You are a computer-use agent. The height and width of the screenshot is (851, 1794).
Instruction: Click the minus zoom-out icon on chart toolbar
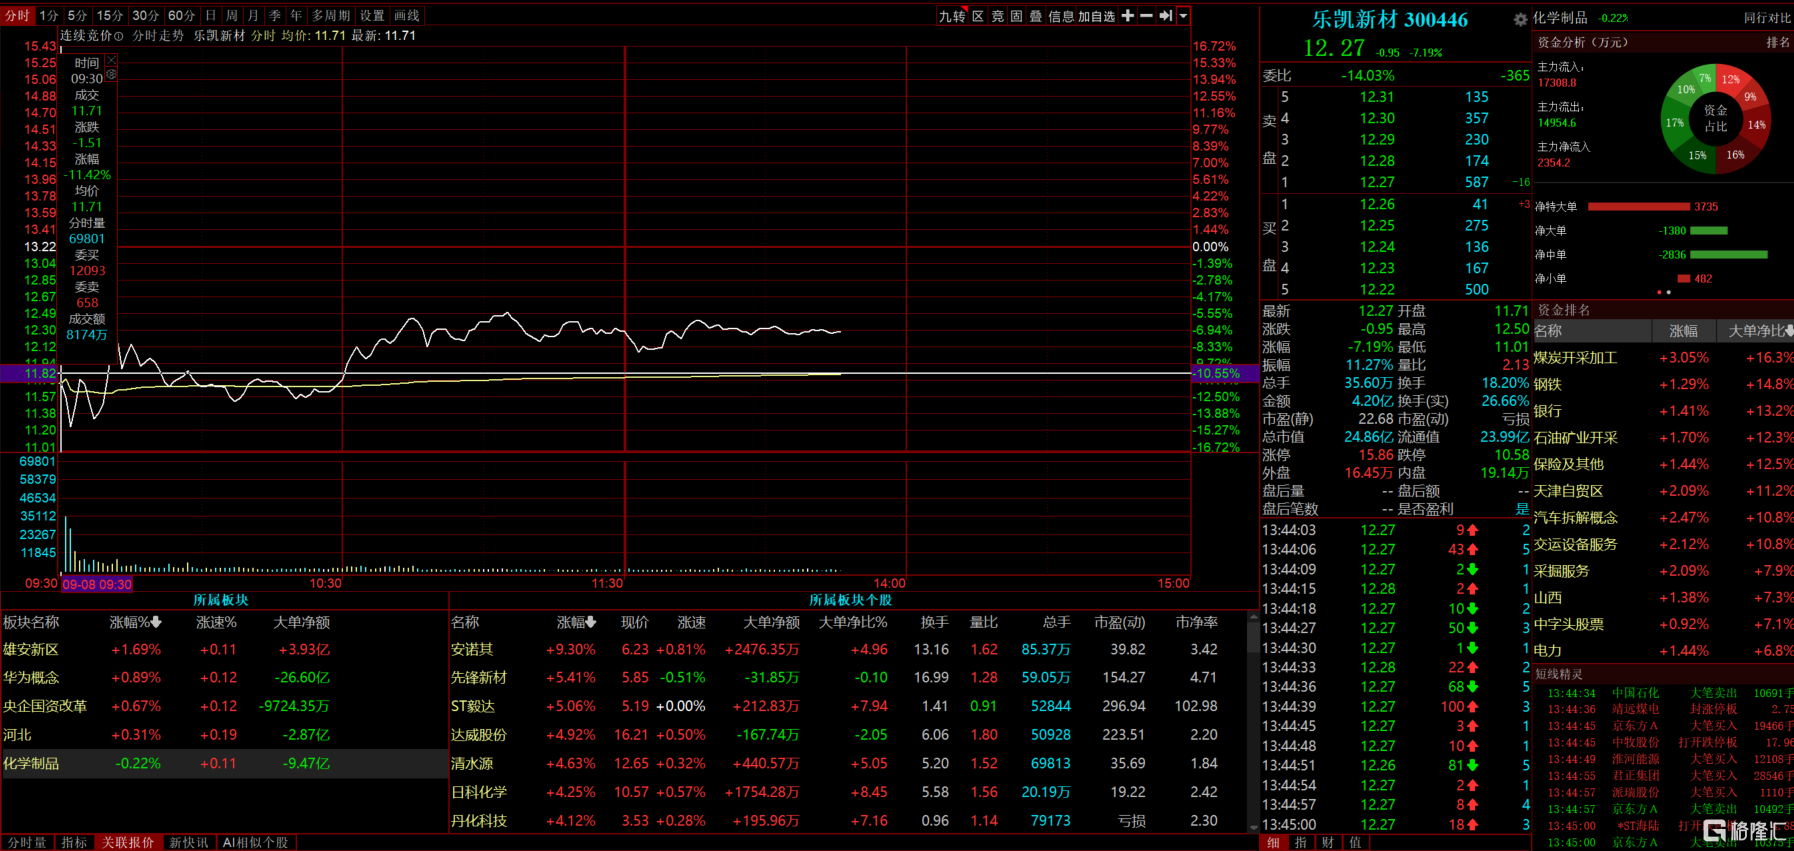[x=1146, y=16]
